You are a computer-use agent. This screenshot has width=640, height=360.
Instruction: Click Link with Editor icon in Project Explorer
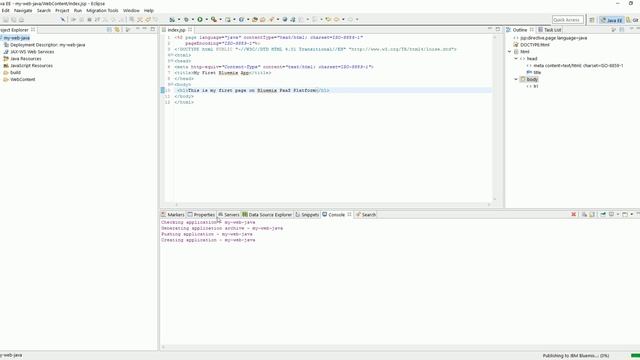[x=117, y=29]
